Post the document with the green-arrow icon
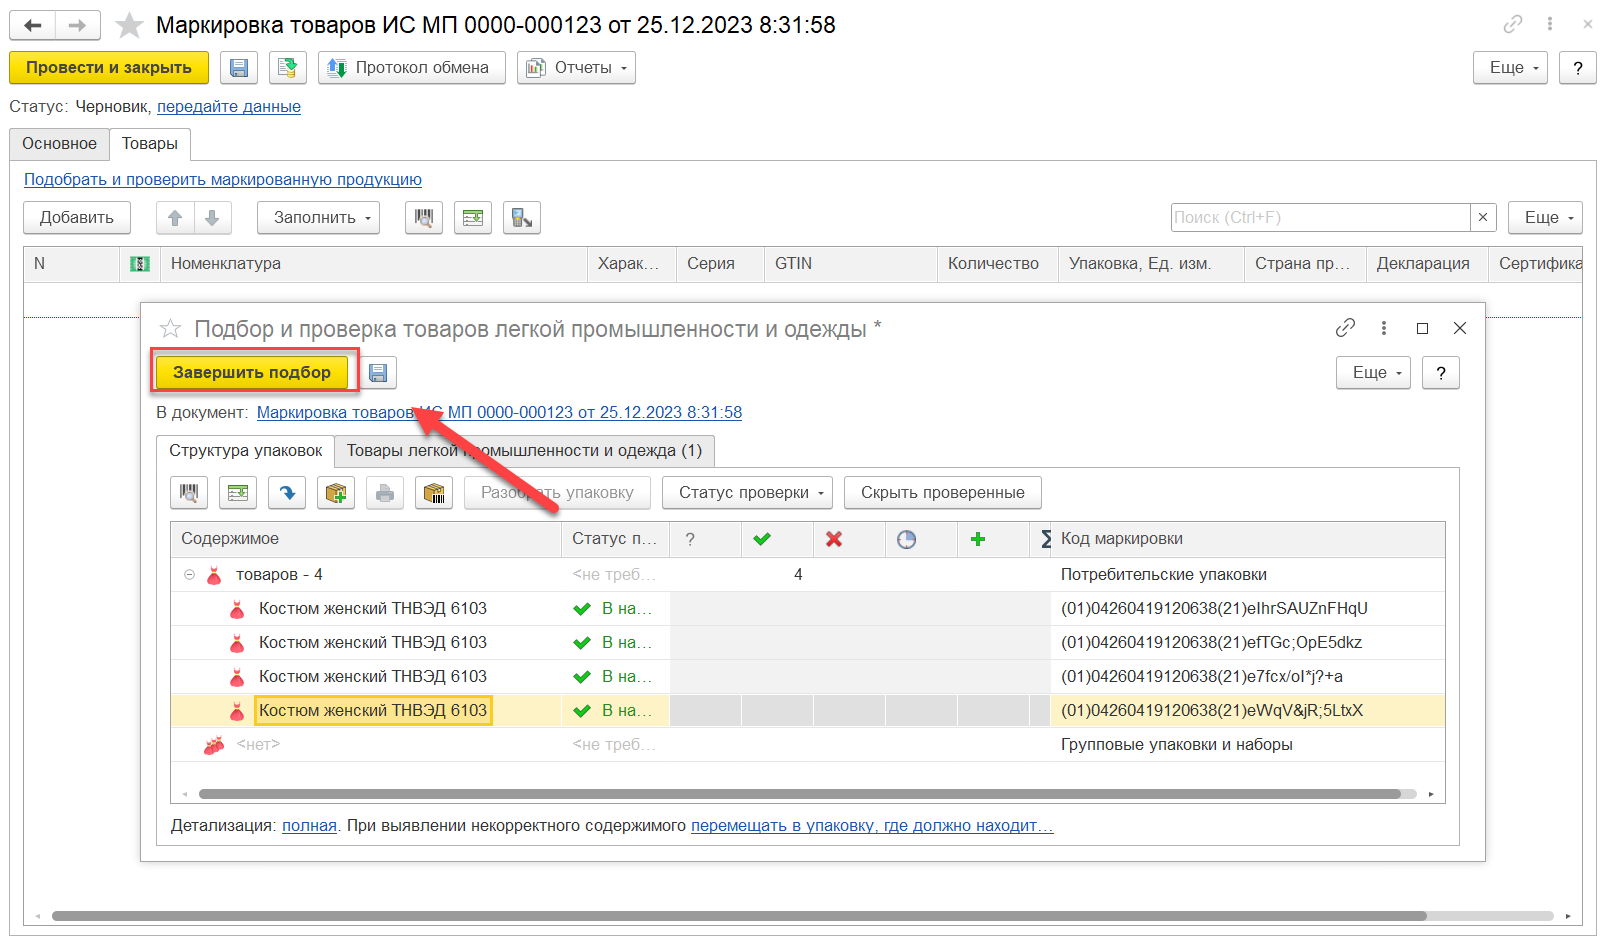 coord(287,68)
